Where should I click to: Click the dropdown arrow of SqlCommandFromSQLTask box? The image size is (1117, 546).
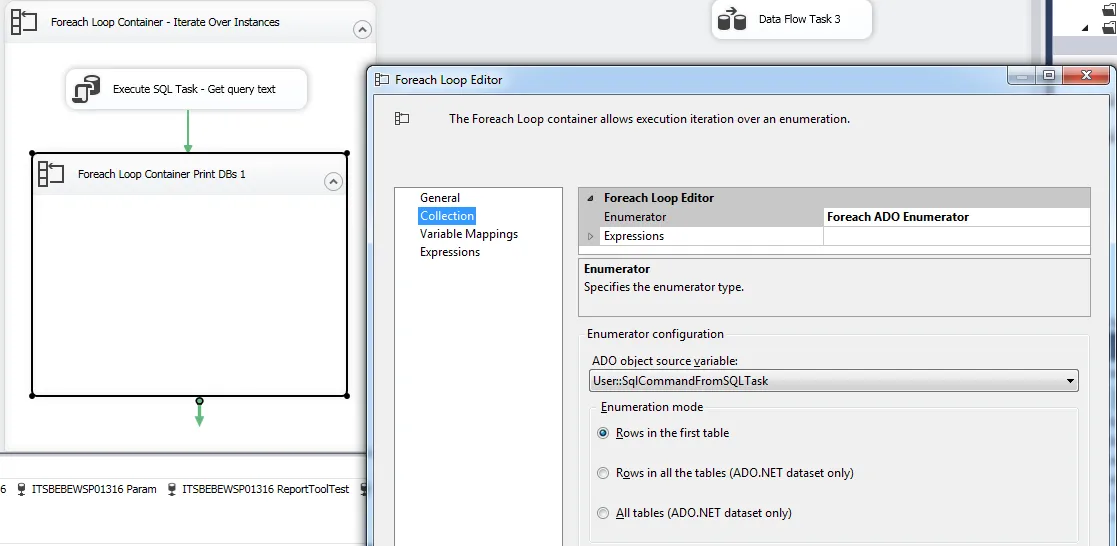click(x=1070, y=381)
